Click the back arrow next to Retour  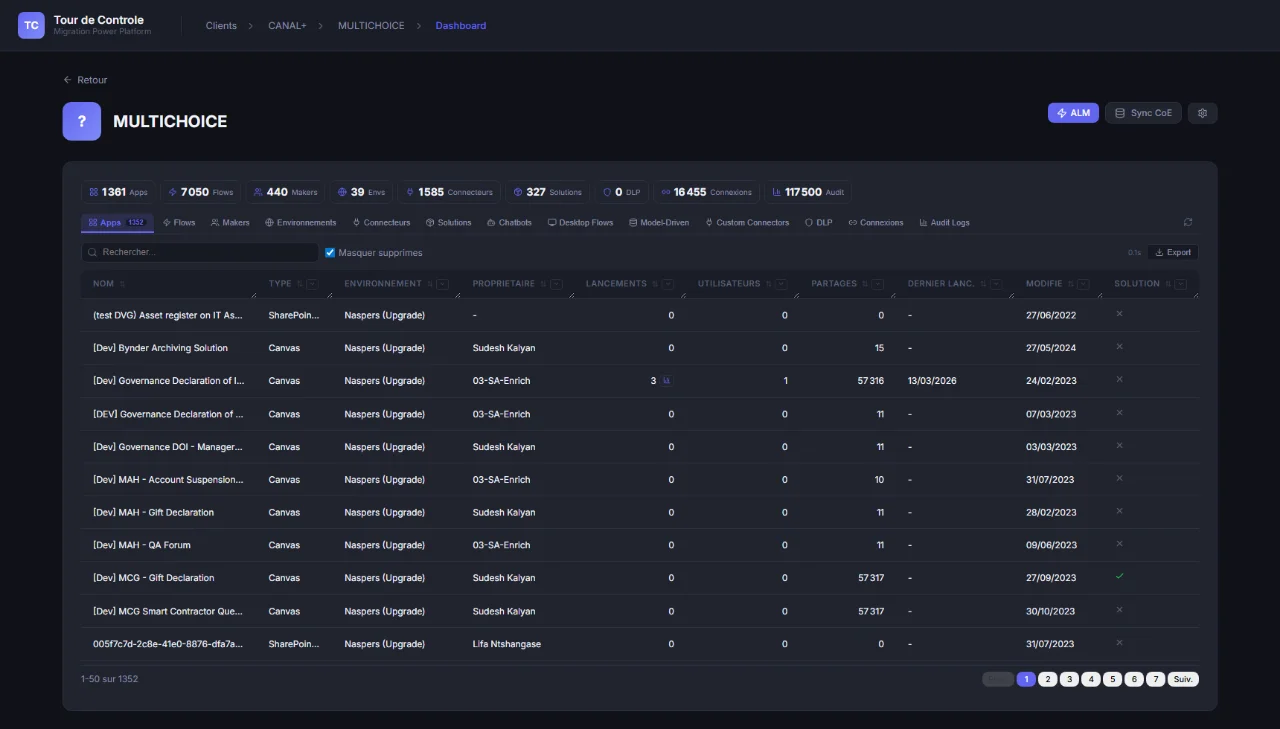(67, 80)
